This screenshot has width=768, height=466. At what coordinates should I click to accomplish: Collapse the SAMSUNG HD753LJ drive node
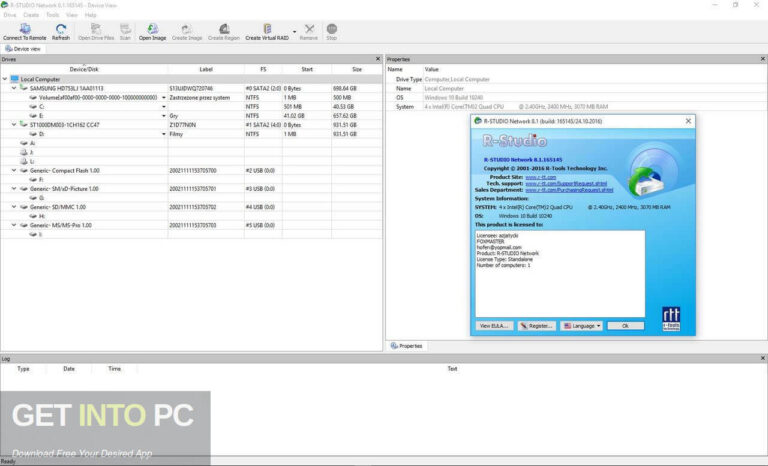(x=14, y=88)
